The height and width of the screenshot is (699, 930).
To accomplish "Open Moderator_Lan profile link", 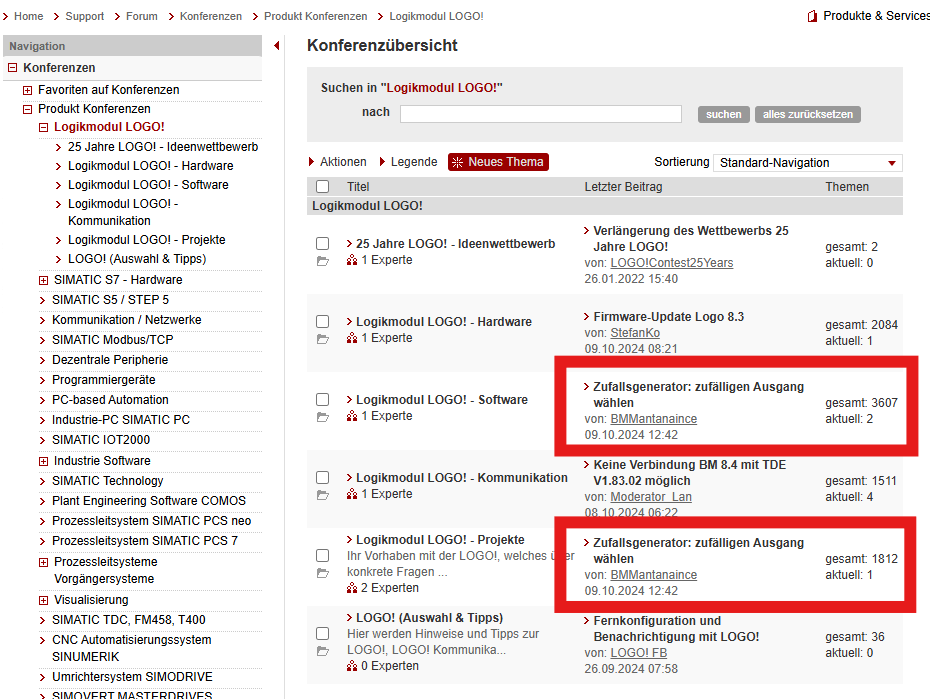I will point(651,497).
